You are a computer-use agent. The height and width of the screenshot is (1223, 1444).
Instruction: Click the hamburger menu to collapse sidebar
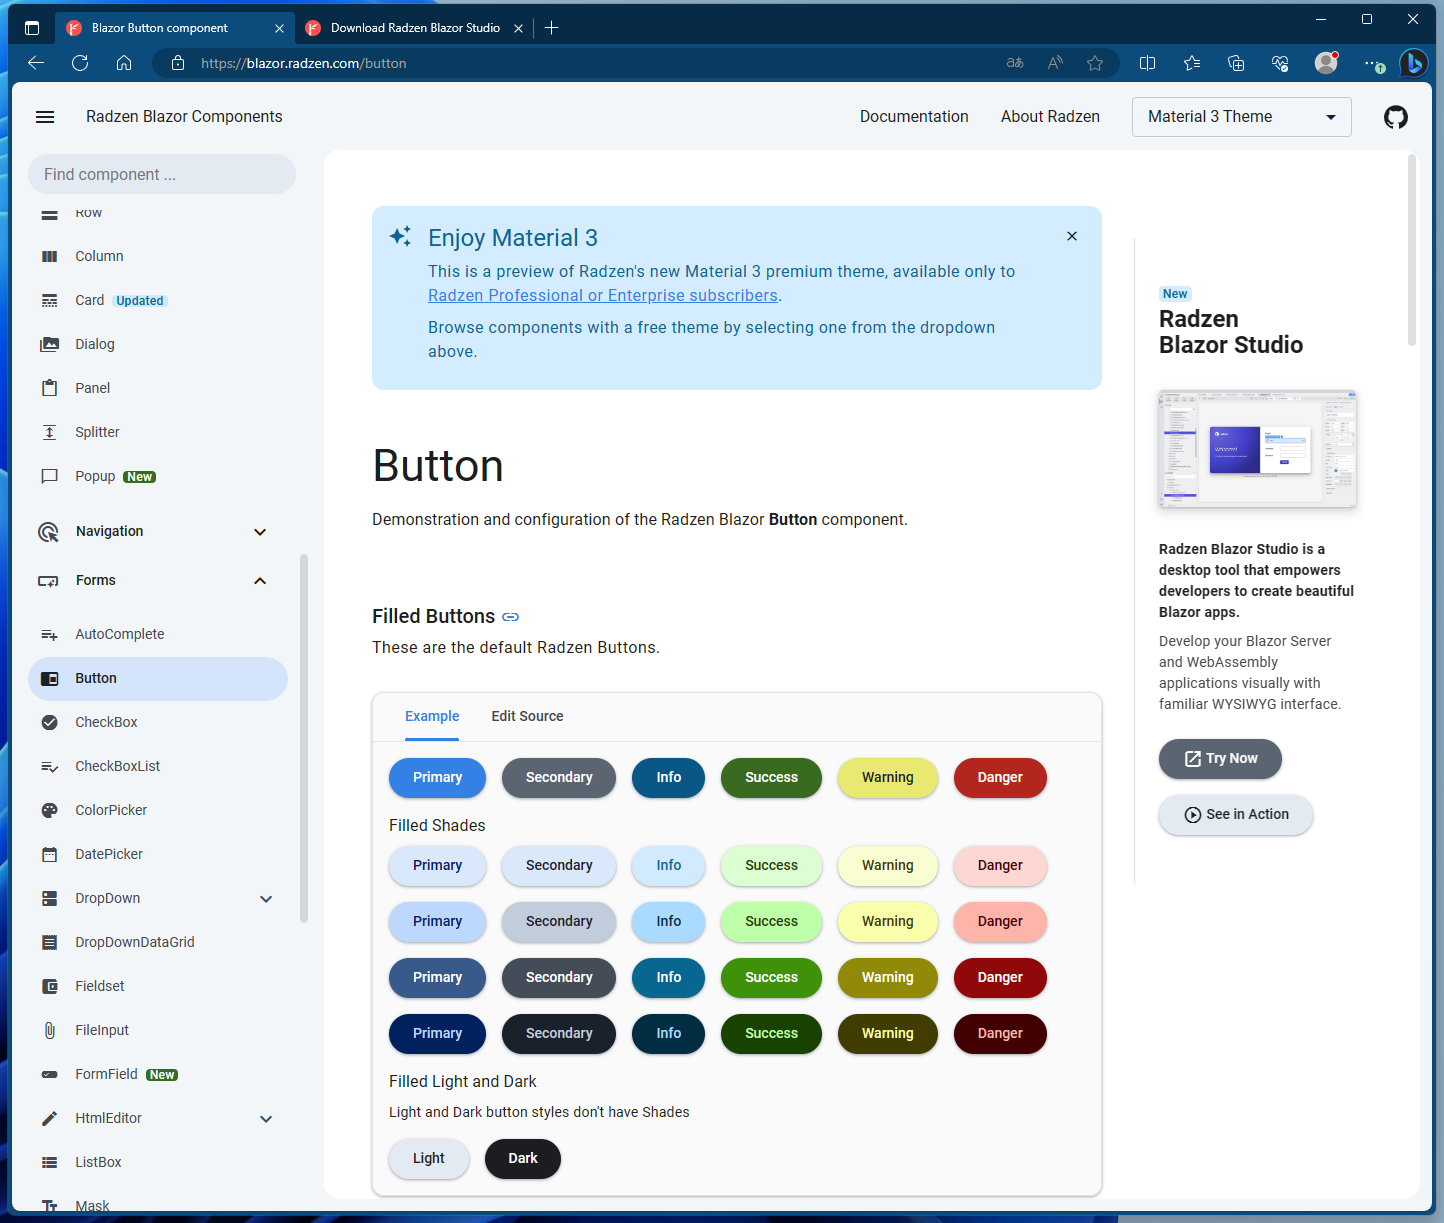click(x=44, y=116)
